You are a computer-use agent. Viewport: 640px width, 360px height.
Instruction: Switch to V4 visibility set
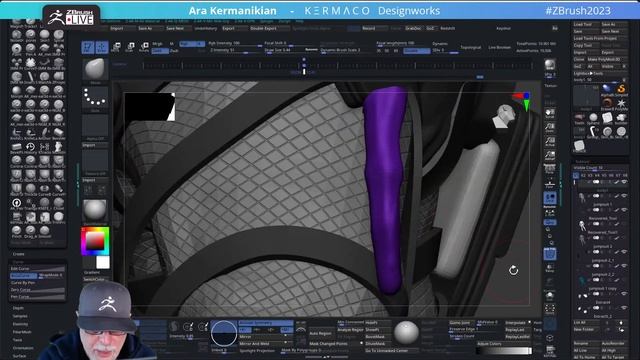pos(597,175)
